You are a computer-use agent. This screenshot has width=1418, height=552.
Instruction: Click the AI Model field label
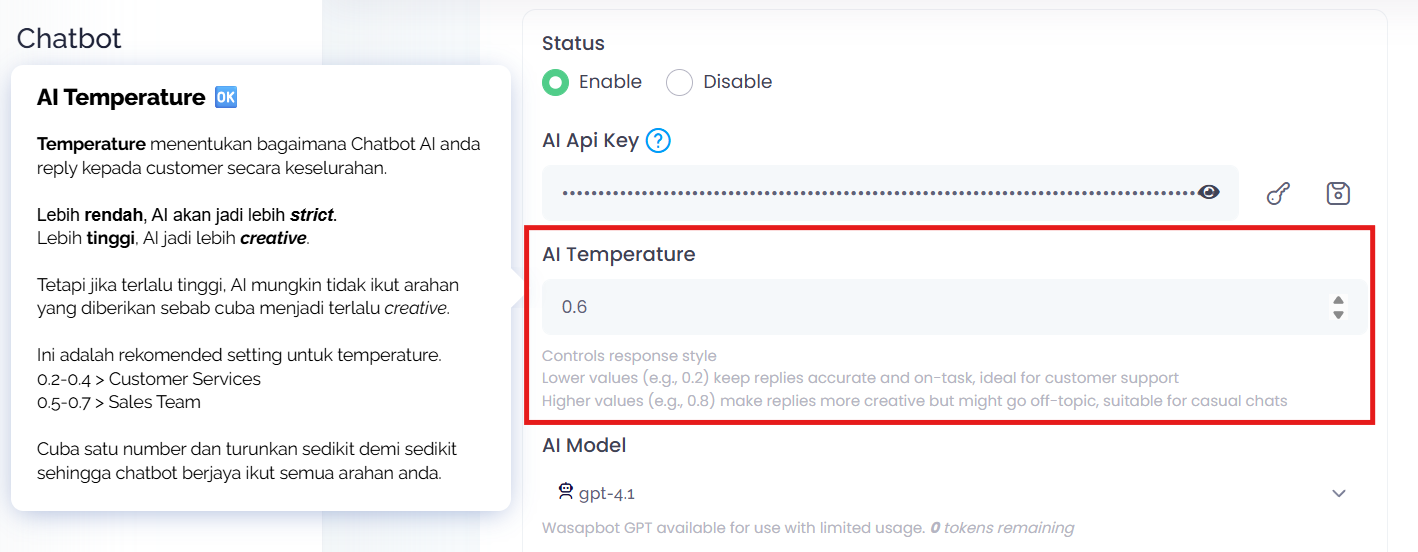[584, 445]
